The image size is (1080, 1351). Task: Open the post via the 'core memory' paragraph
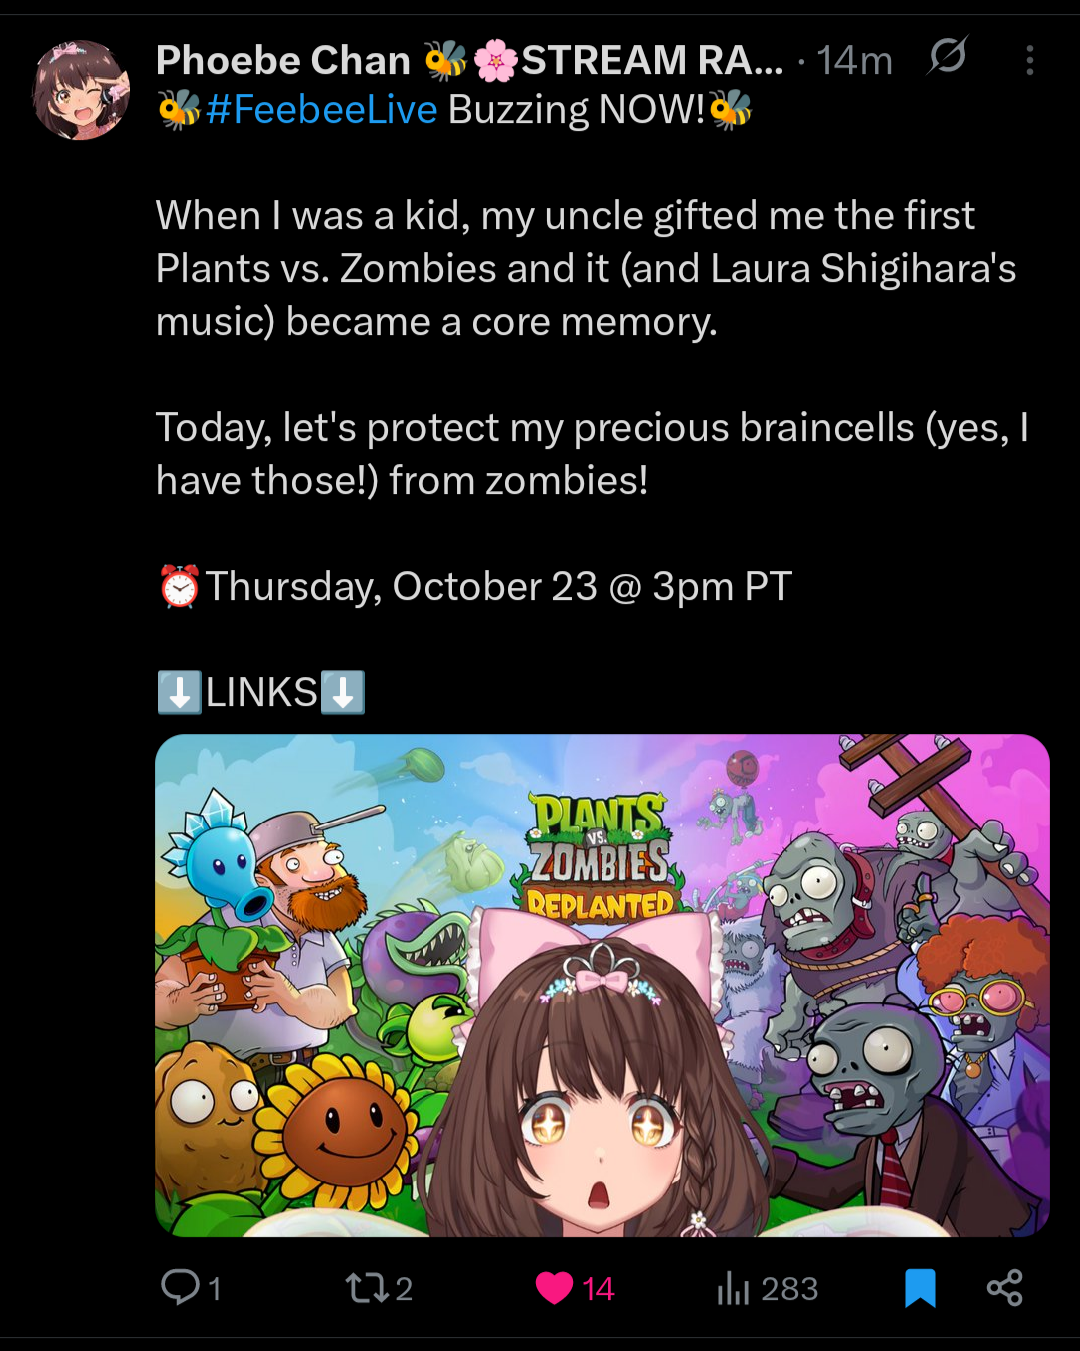[x=586, y=269]
